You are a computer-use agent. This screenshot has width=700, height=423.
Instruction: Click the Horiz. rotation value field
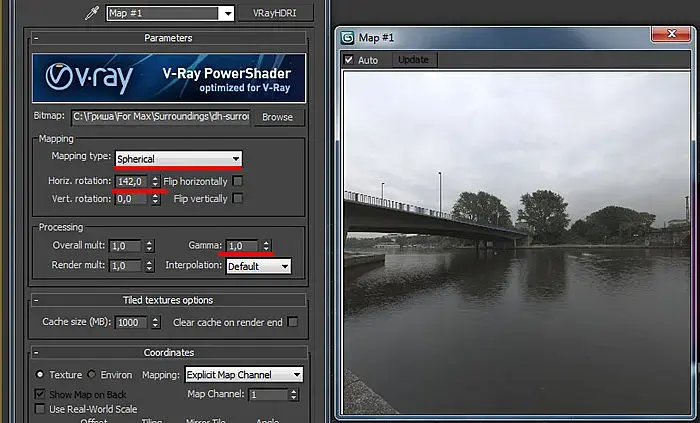click(131, 181)
